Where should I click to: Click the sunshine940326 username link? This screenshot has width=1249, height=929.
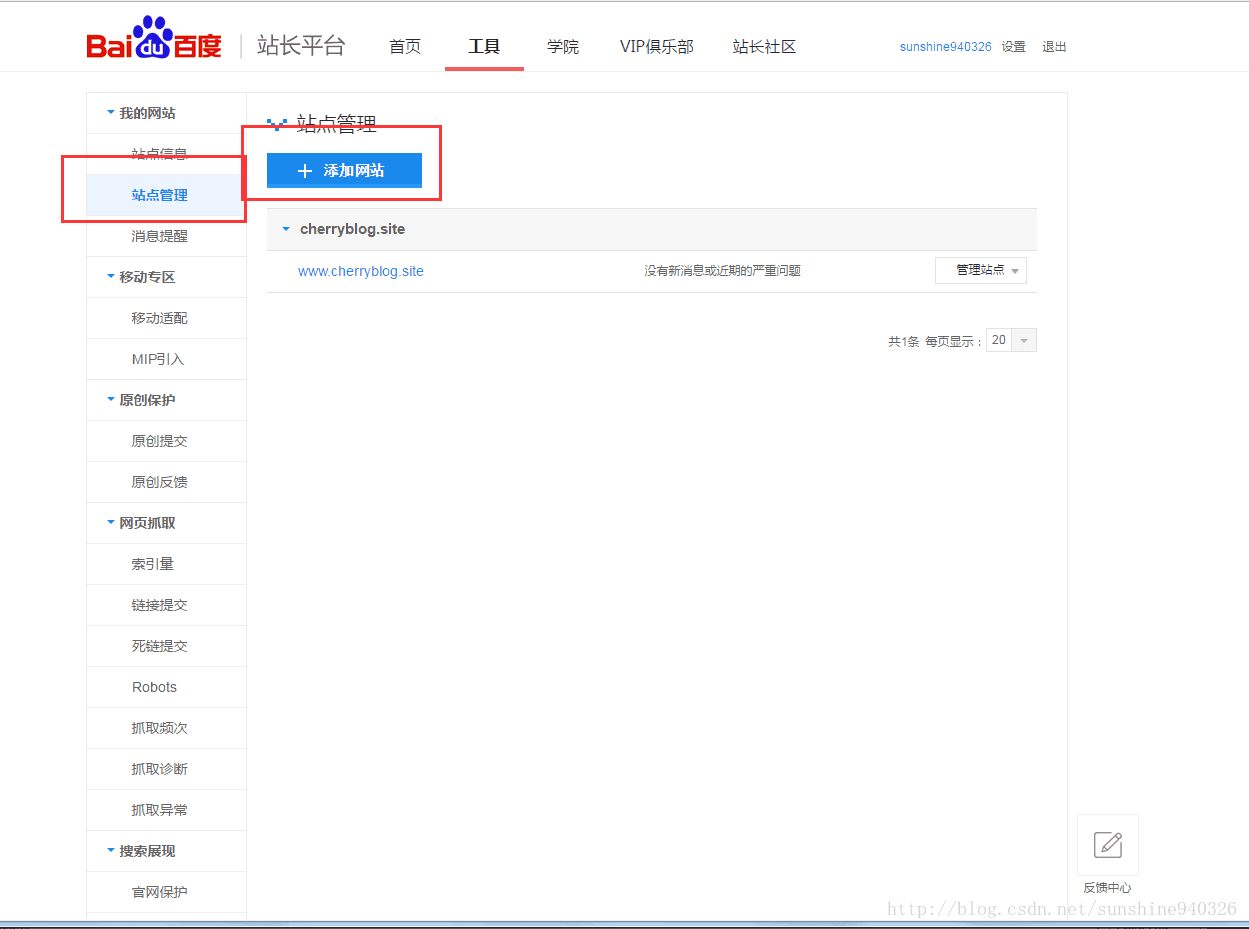tap(945, 47)
